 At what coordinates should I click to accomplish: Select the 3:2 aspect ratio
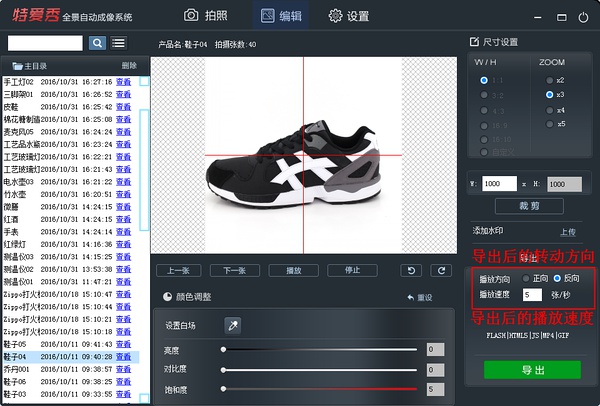pyautogui.click(x=484, y=95)
